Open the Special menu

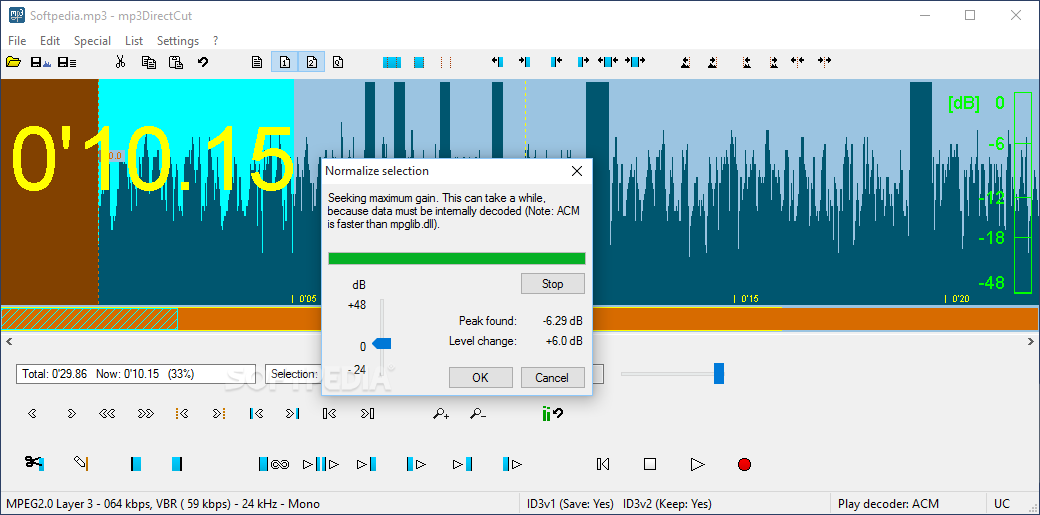[x=92, y=40]
